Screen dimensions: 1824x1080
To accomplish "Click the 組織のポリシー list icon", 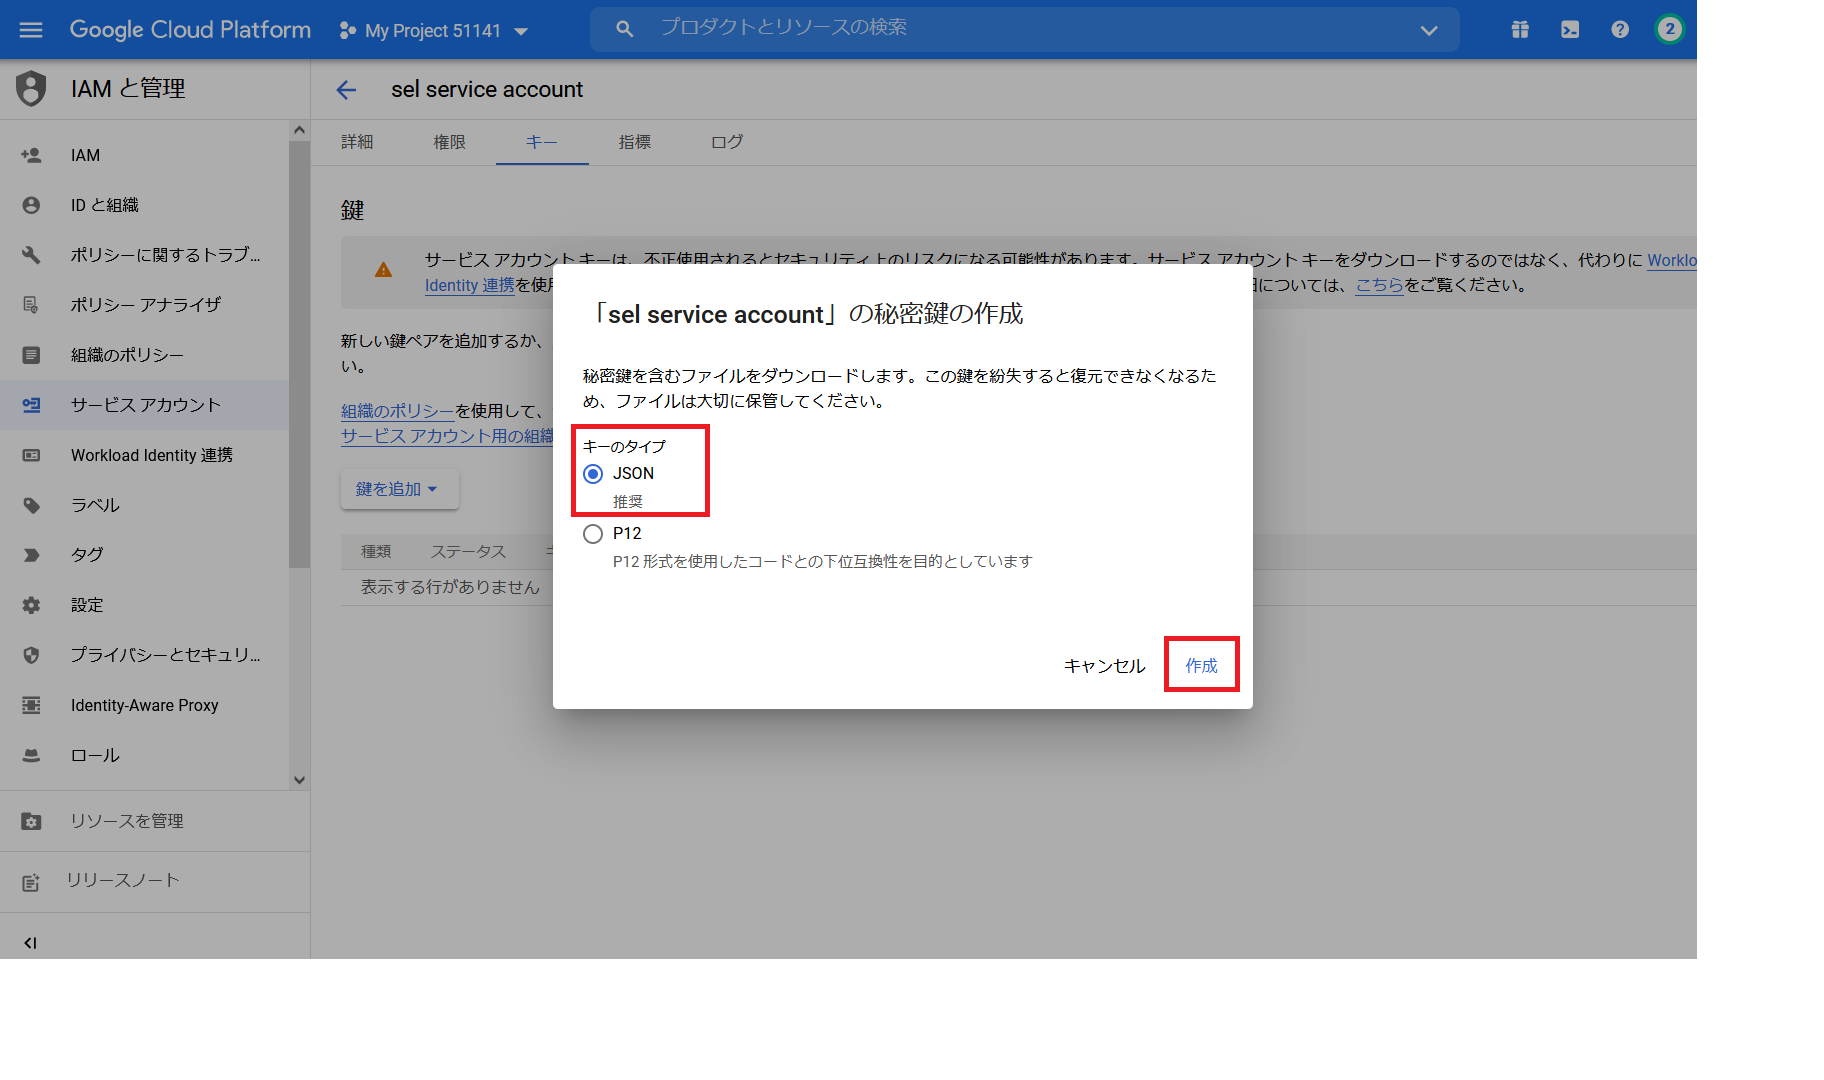I will tap(31, 355).
